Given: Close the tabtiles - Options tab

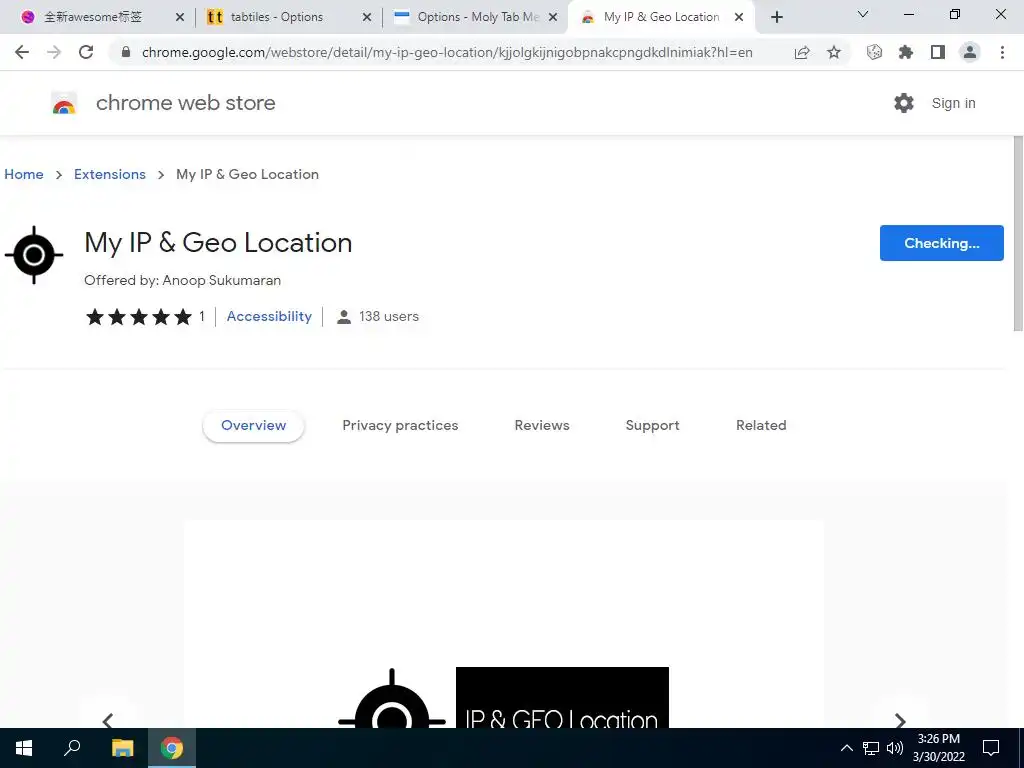Looking at the screenshot, I should point(367,17).
